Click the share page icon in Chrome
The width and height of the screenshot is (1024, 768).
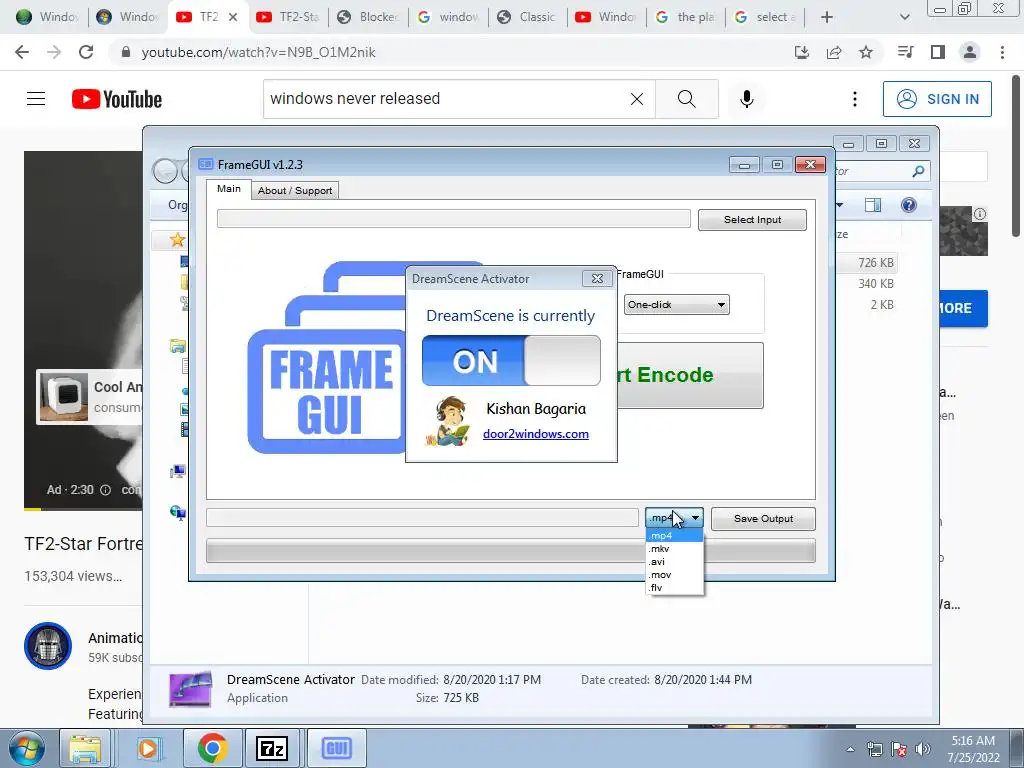pyautogui.click(x=834, y=52)
